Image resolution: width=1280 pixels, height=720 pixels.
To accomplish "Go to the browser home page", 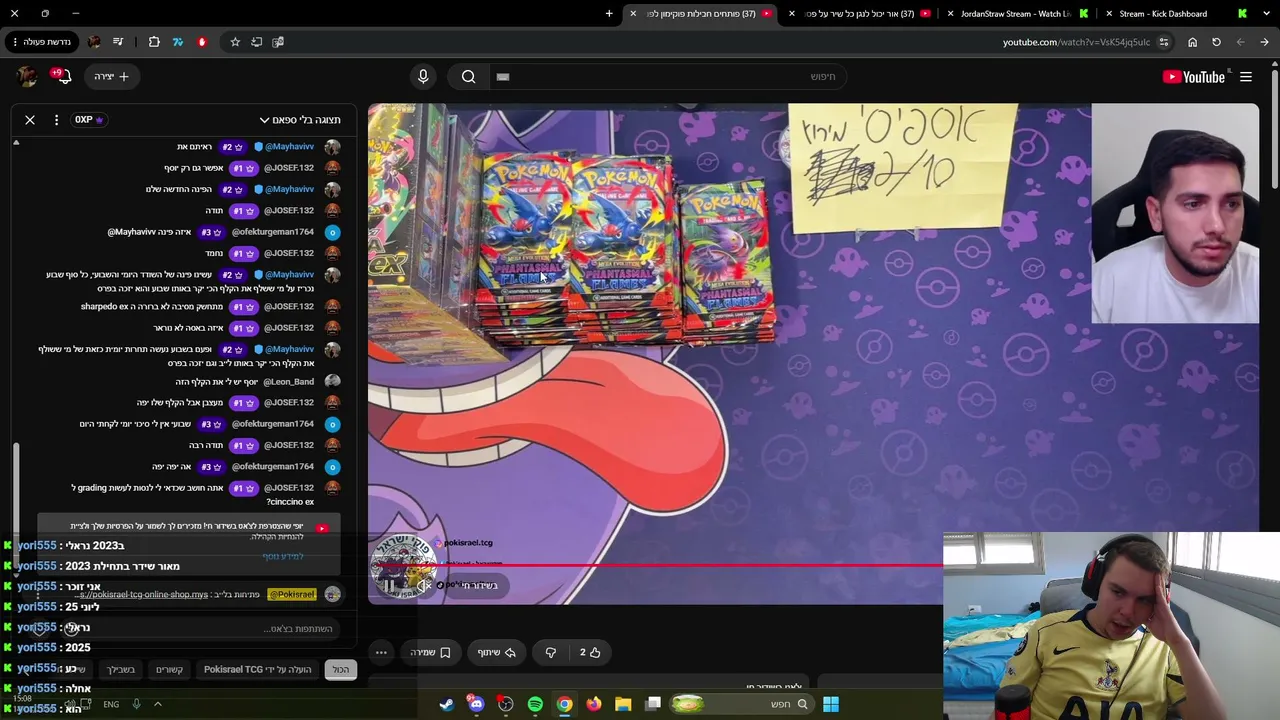I will click(x=1192, y=42).
